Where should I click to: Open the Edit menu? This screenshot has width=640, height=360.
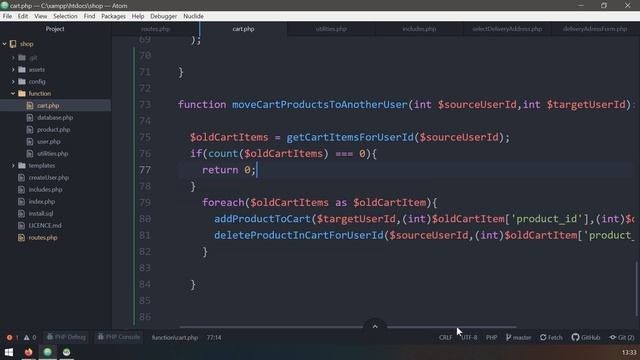[23, 16]
